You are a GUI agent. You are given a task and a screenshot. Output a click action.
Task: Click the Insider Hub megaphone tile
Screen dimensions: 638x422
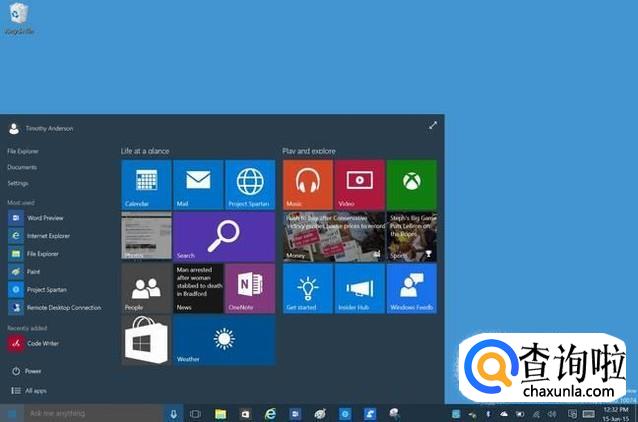(x=359, y=288)
